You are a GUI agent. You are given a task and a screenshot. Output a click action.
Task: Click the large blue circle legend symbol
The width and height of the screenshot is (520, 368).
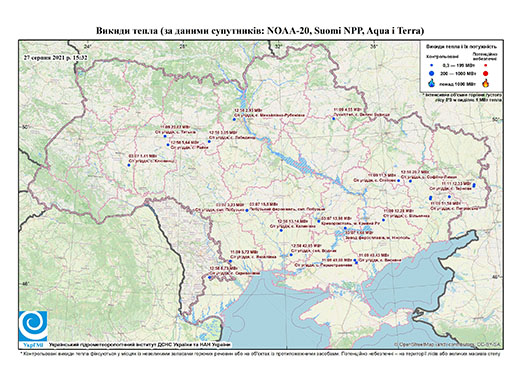(432, 73)
